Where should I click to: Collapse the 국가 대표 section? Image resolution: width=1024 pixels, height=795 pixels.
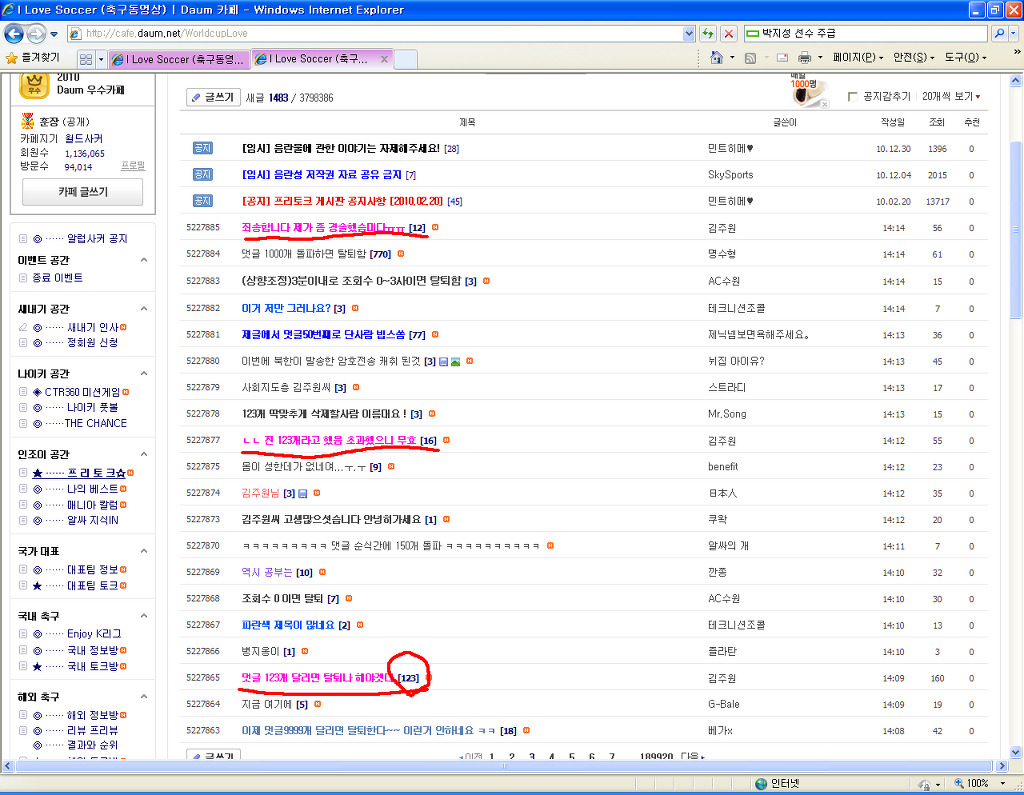pyautogui.click(x=144, y=551)
